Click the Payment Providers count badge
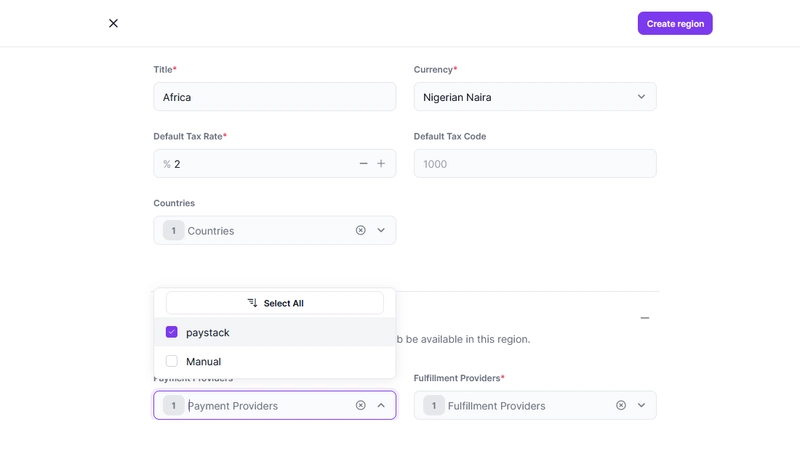800x464 pixels. click(x=173, y=406)
